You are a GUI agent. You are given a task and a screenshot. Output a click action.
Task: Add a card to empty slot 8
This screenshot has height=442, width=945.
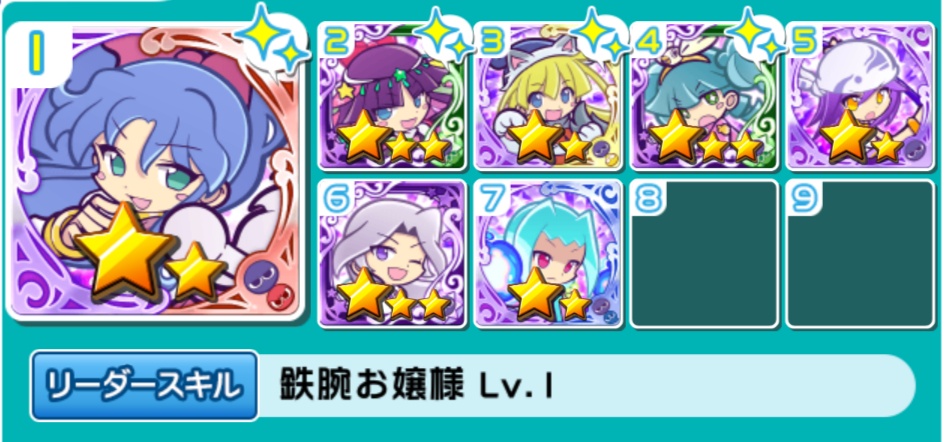click(704, 253)
